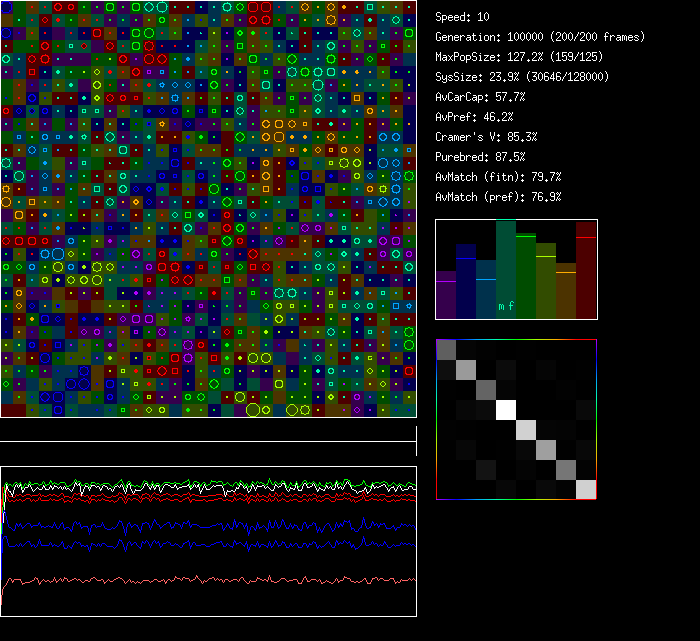
Task: Click the SysSize percentage line
Action: [522, 77]
